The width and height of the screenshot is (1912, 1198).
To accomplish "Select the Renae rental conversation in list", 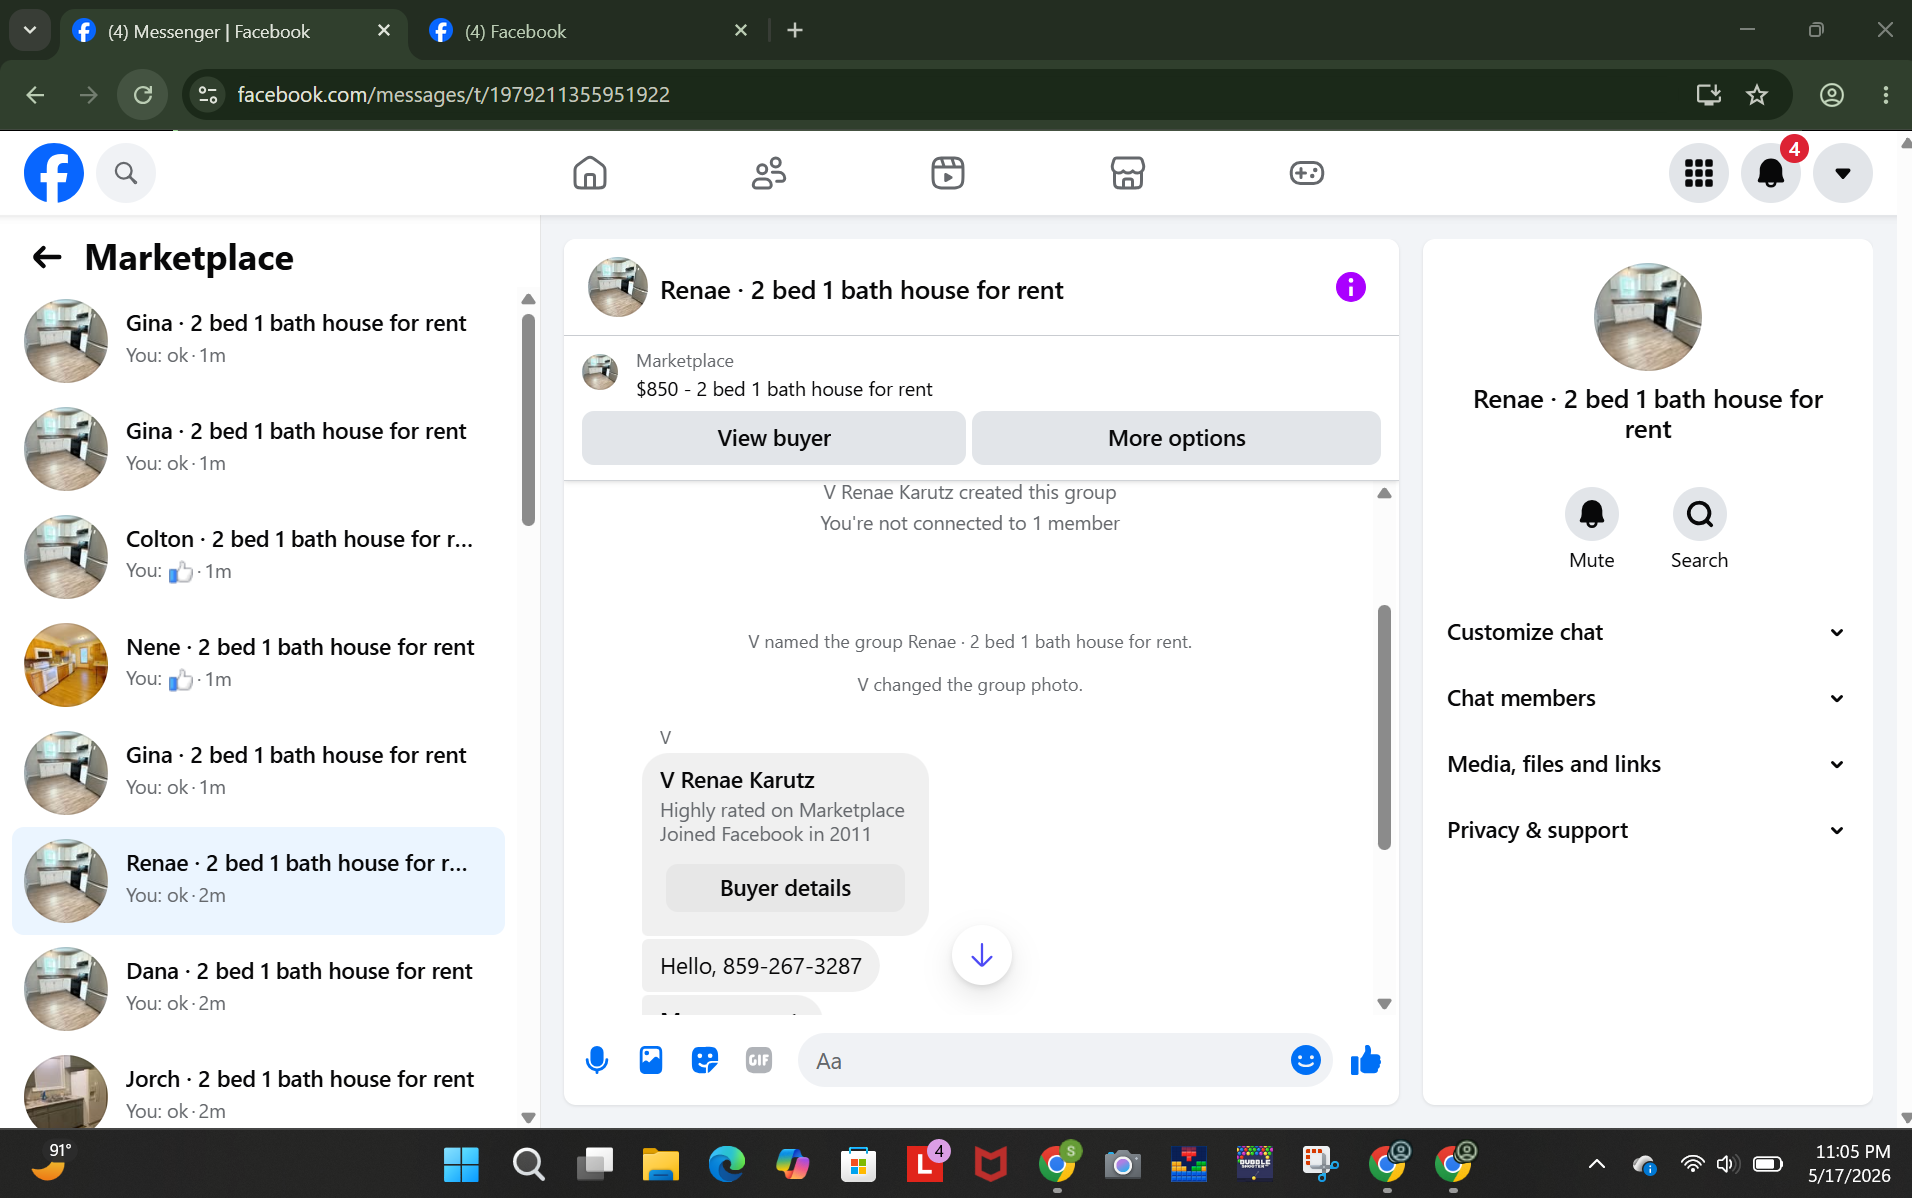I will pos(258,881).
